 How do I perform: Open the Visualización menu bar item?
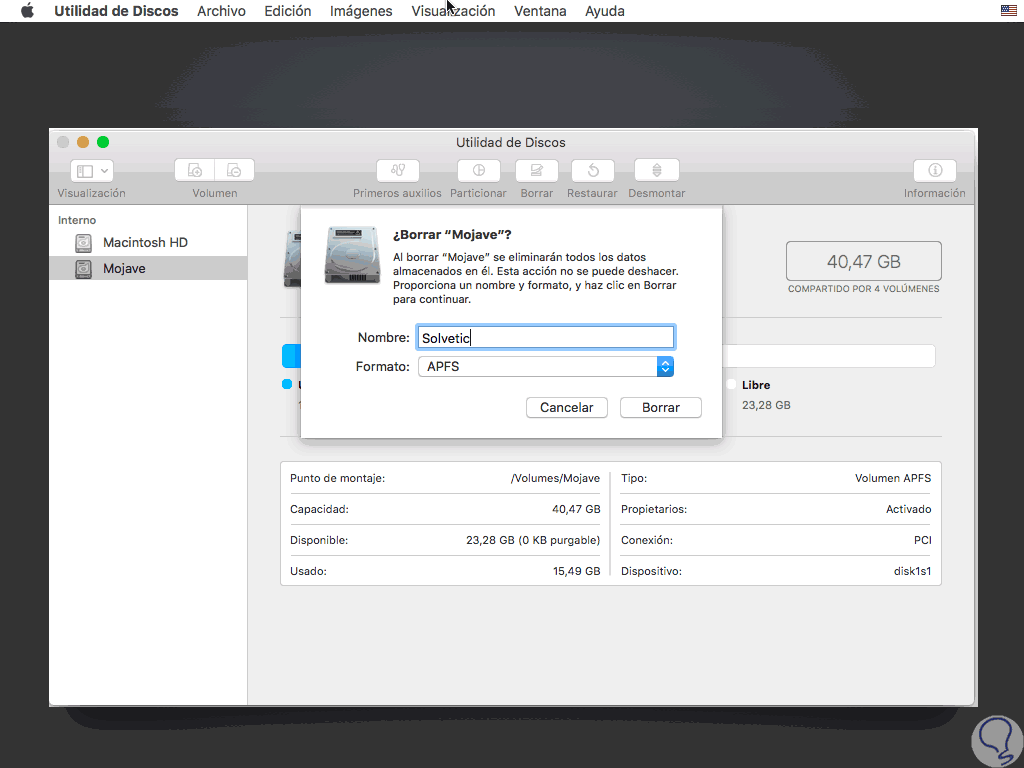(x=453, y=11)
